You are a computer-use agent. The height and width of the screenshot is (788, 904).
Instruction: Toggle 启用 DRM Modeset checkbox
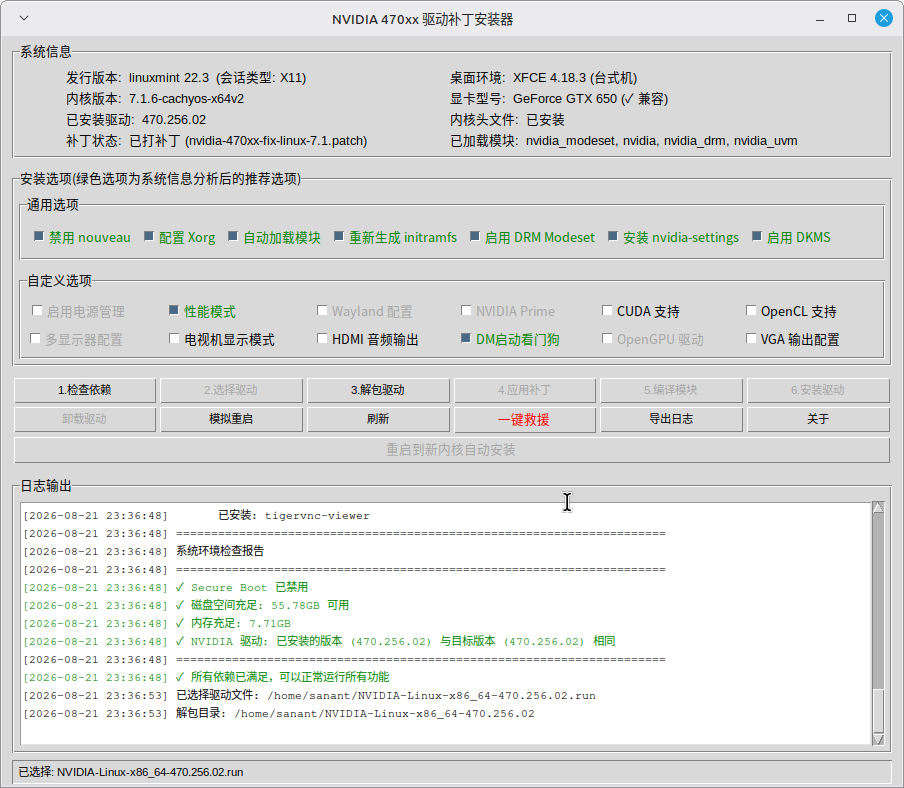point(474,236)
